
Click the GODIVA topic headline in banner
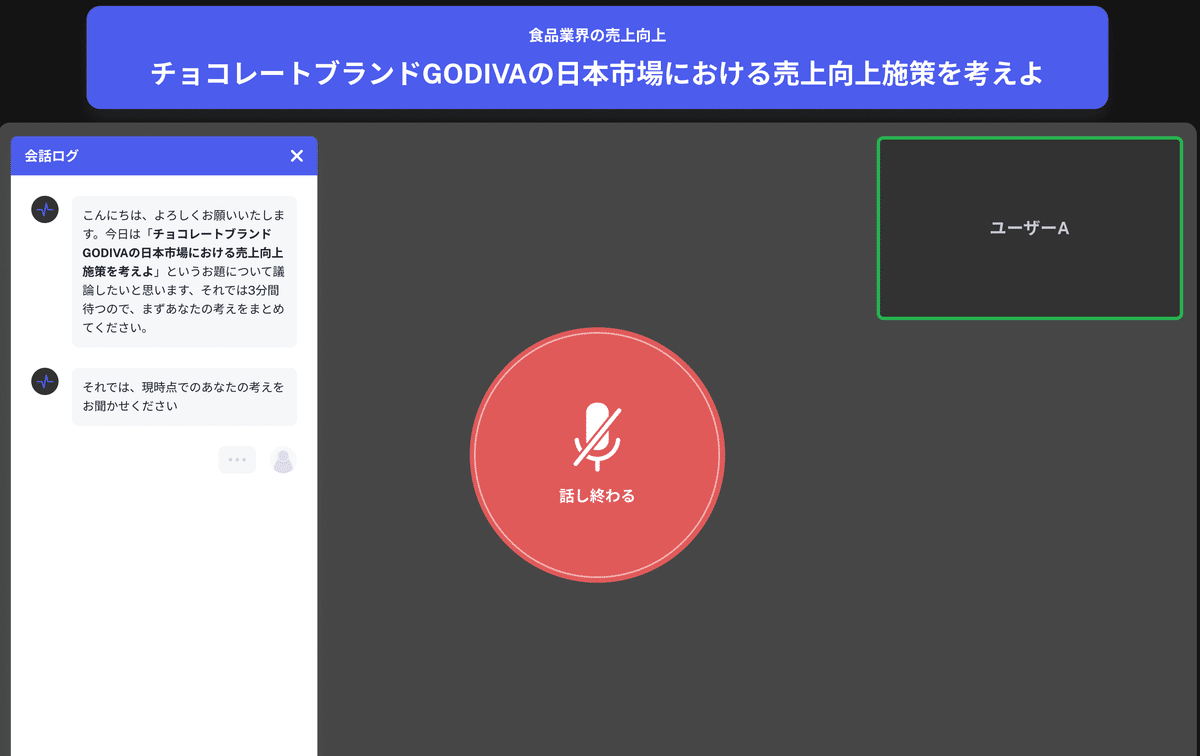click(x=597, y=74)
